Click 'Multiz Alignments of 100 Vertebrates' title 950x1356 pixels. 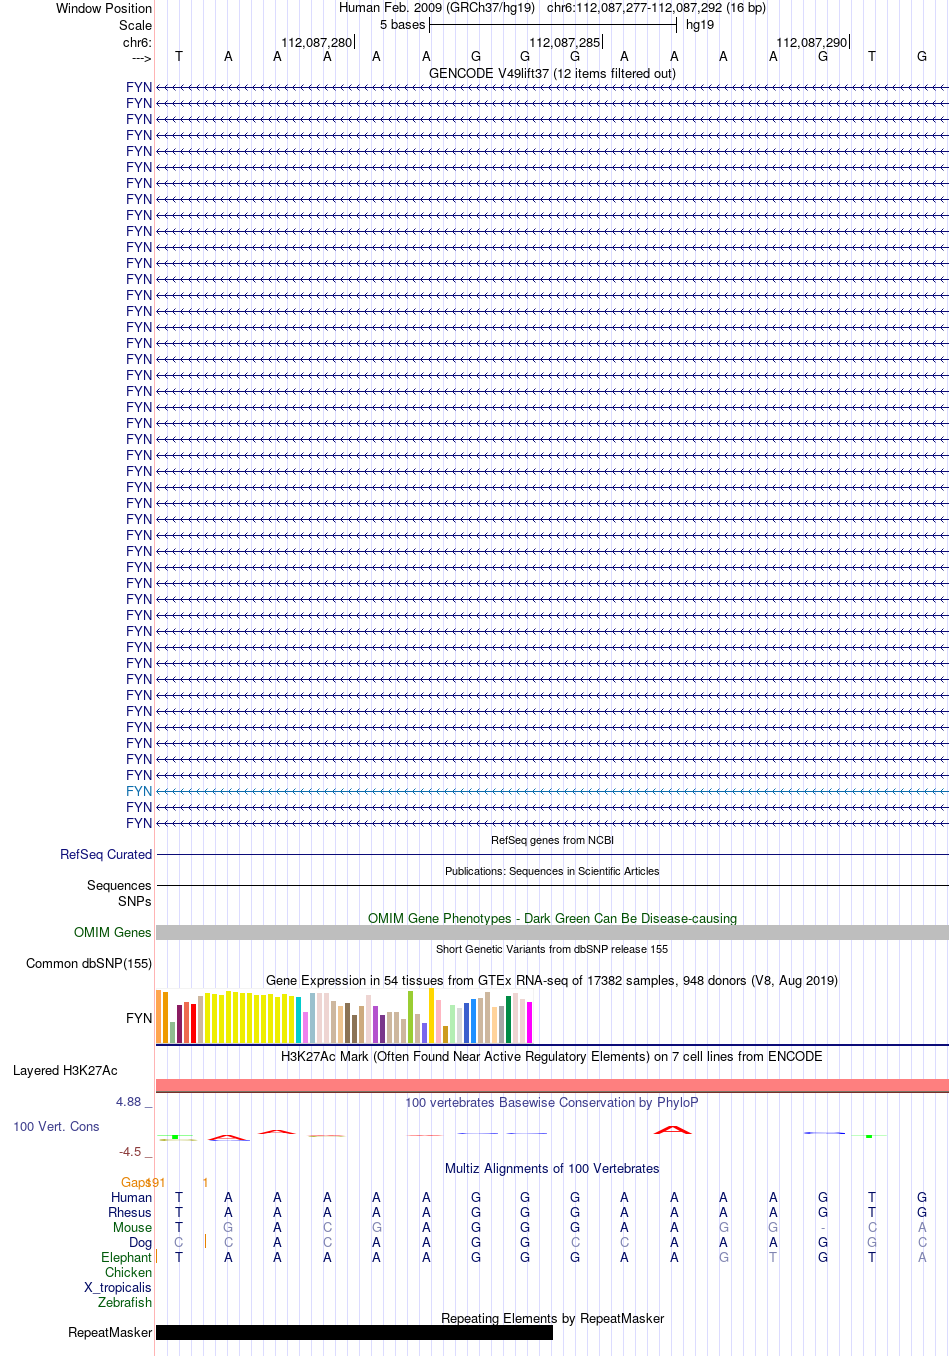552,1168
